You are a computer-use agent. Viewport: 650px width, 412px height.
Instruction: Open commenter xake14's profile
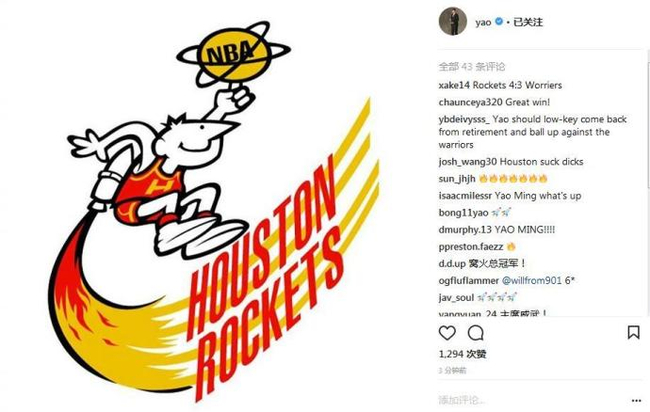pyautogui.click(x=454, y=85)
